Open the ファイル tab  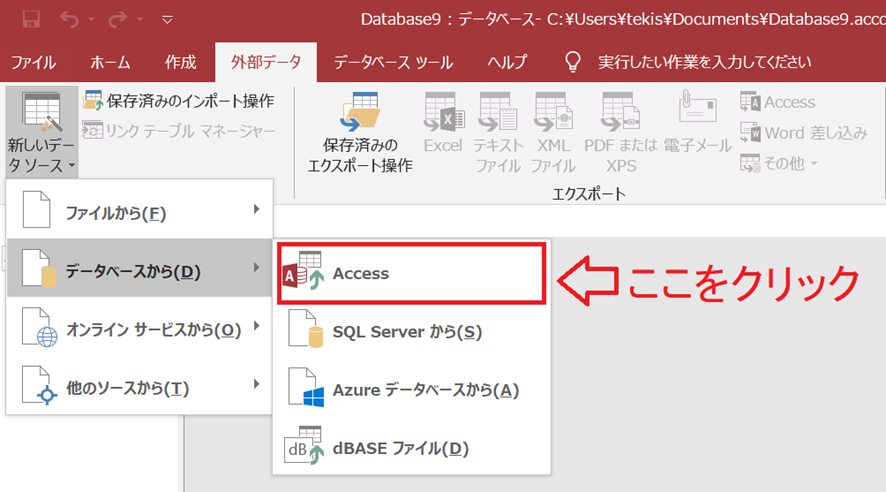coord(34,62)
